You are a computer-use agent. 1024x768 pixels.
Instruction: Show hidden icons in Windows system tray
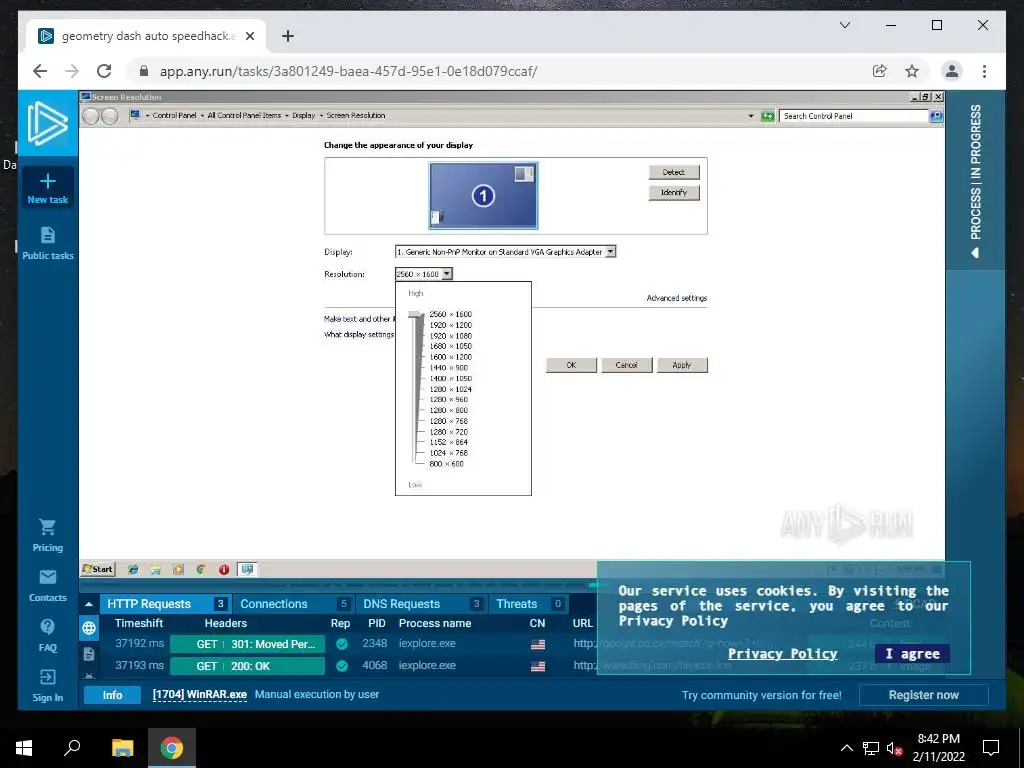tap(846, 748)
